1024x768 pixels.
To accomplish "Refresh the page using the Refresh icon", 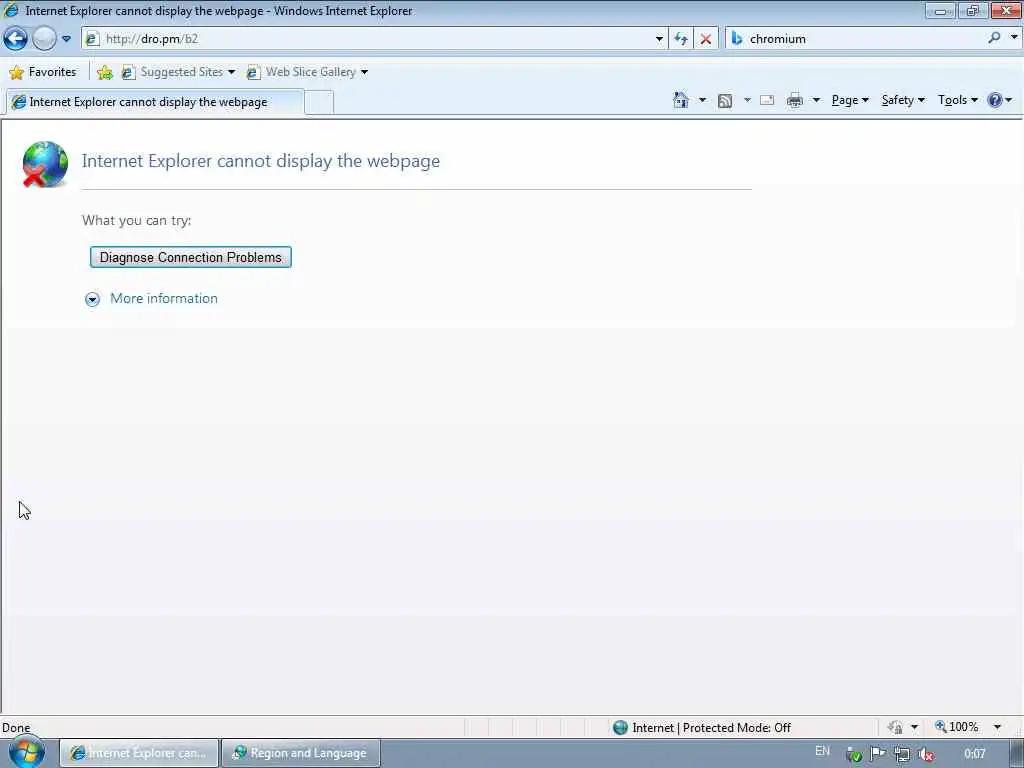I will [681, 39].
